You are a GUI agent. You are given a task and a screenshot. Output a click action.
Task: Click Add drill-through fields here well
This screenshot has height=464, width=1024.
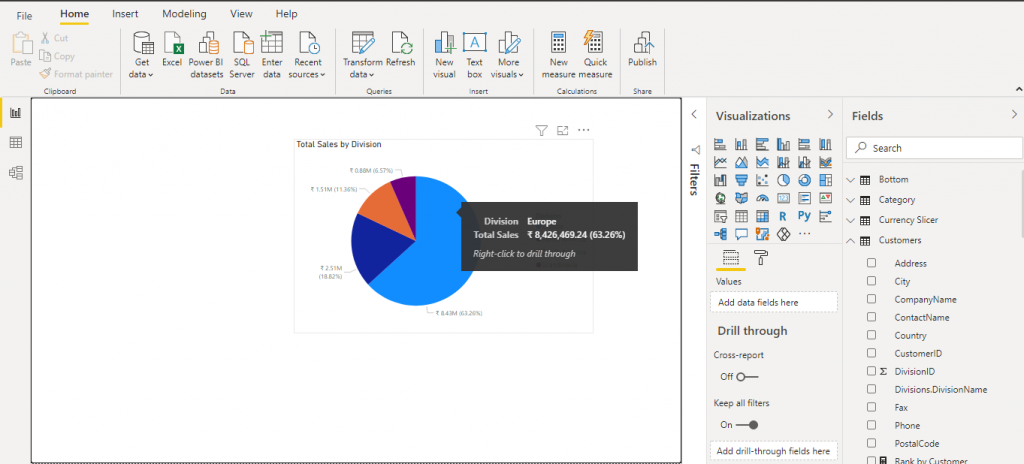(773, 451)
